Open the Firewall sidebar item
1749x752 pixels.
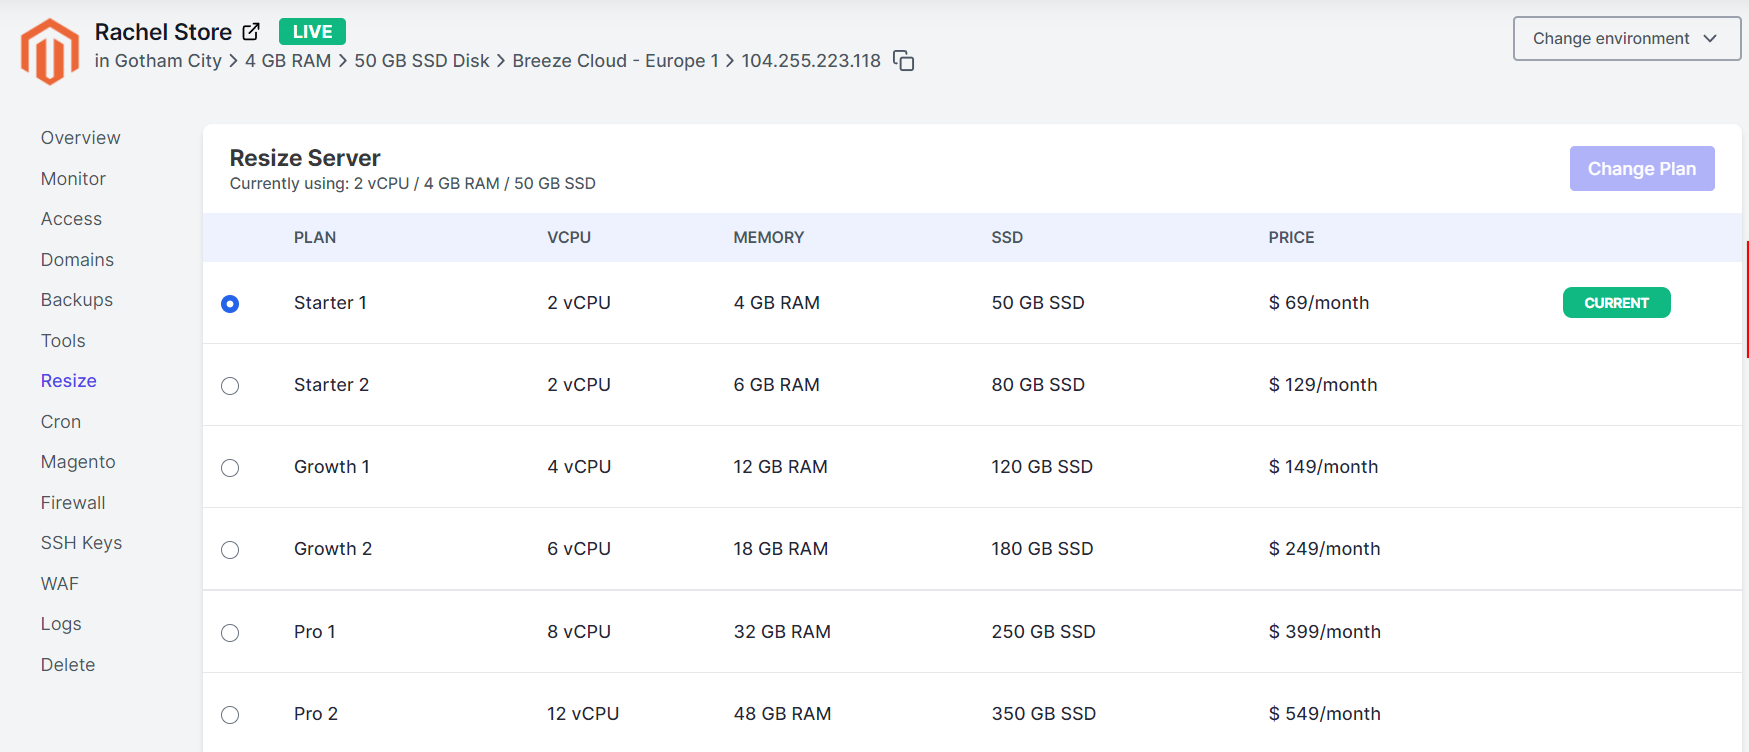(x=73, y=503)
